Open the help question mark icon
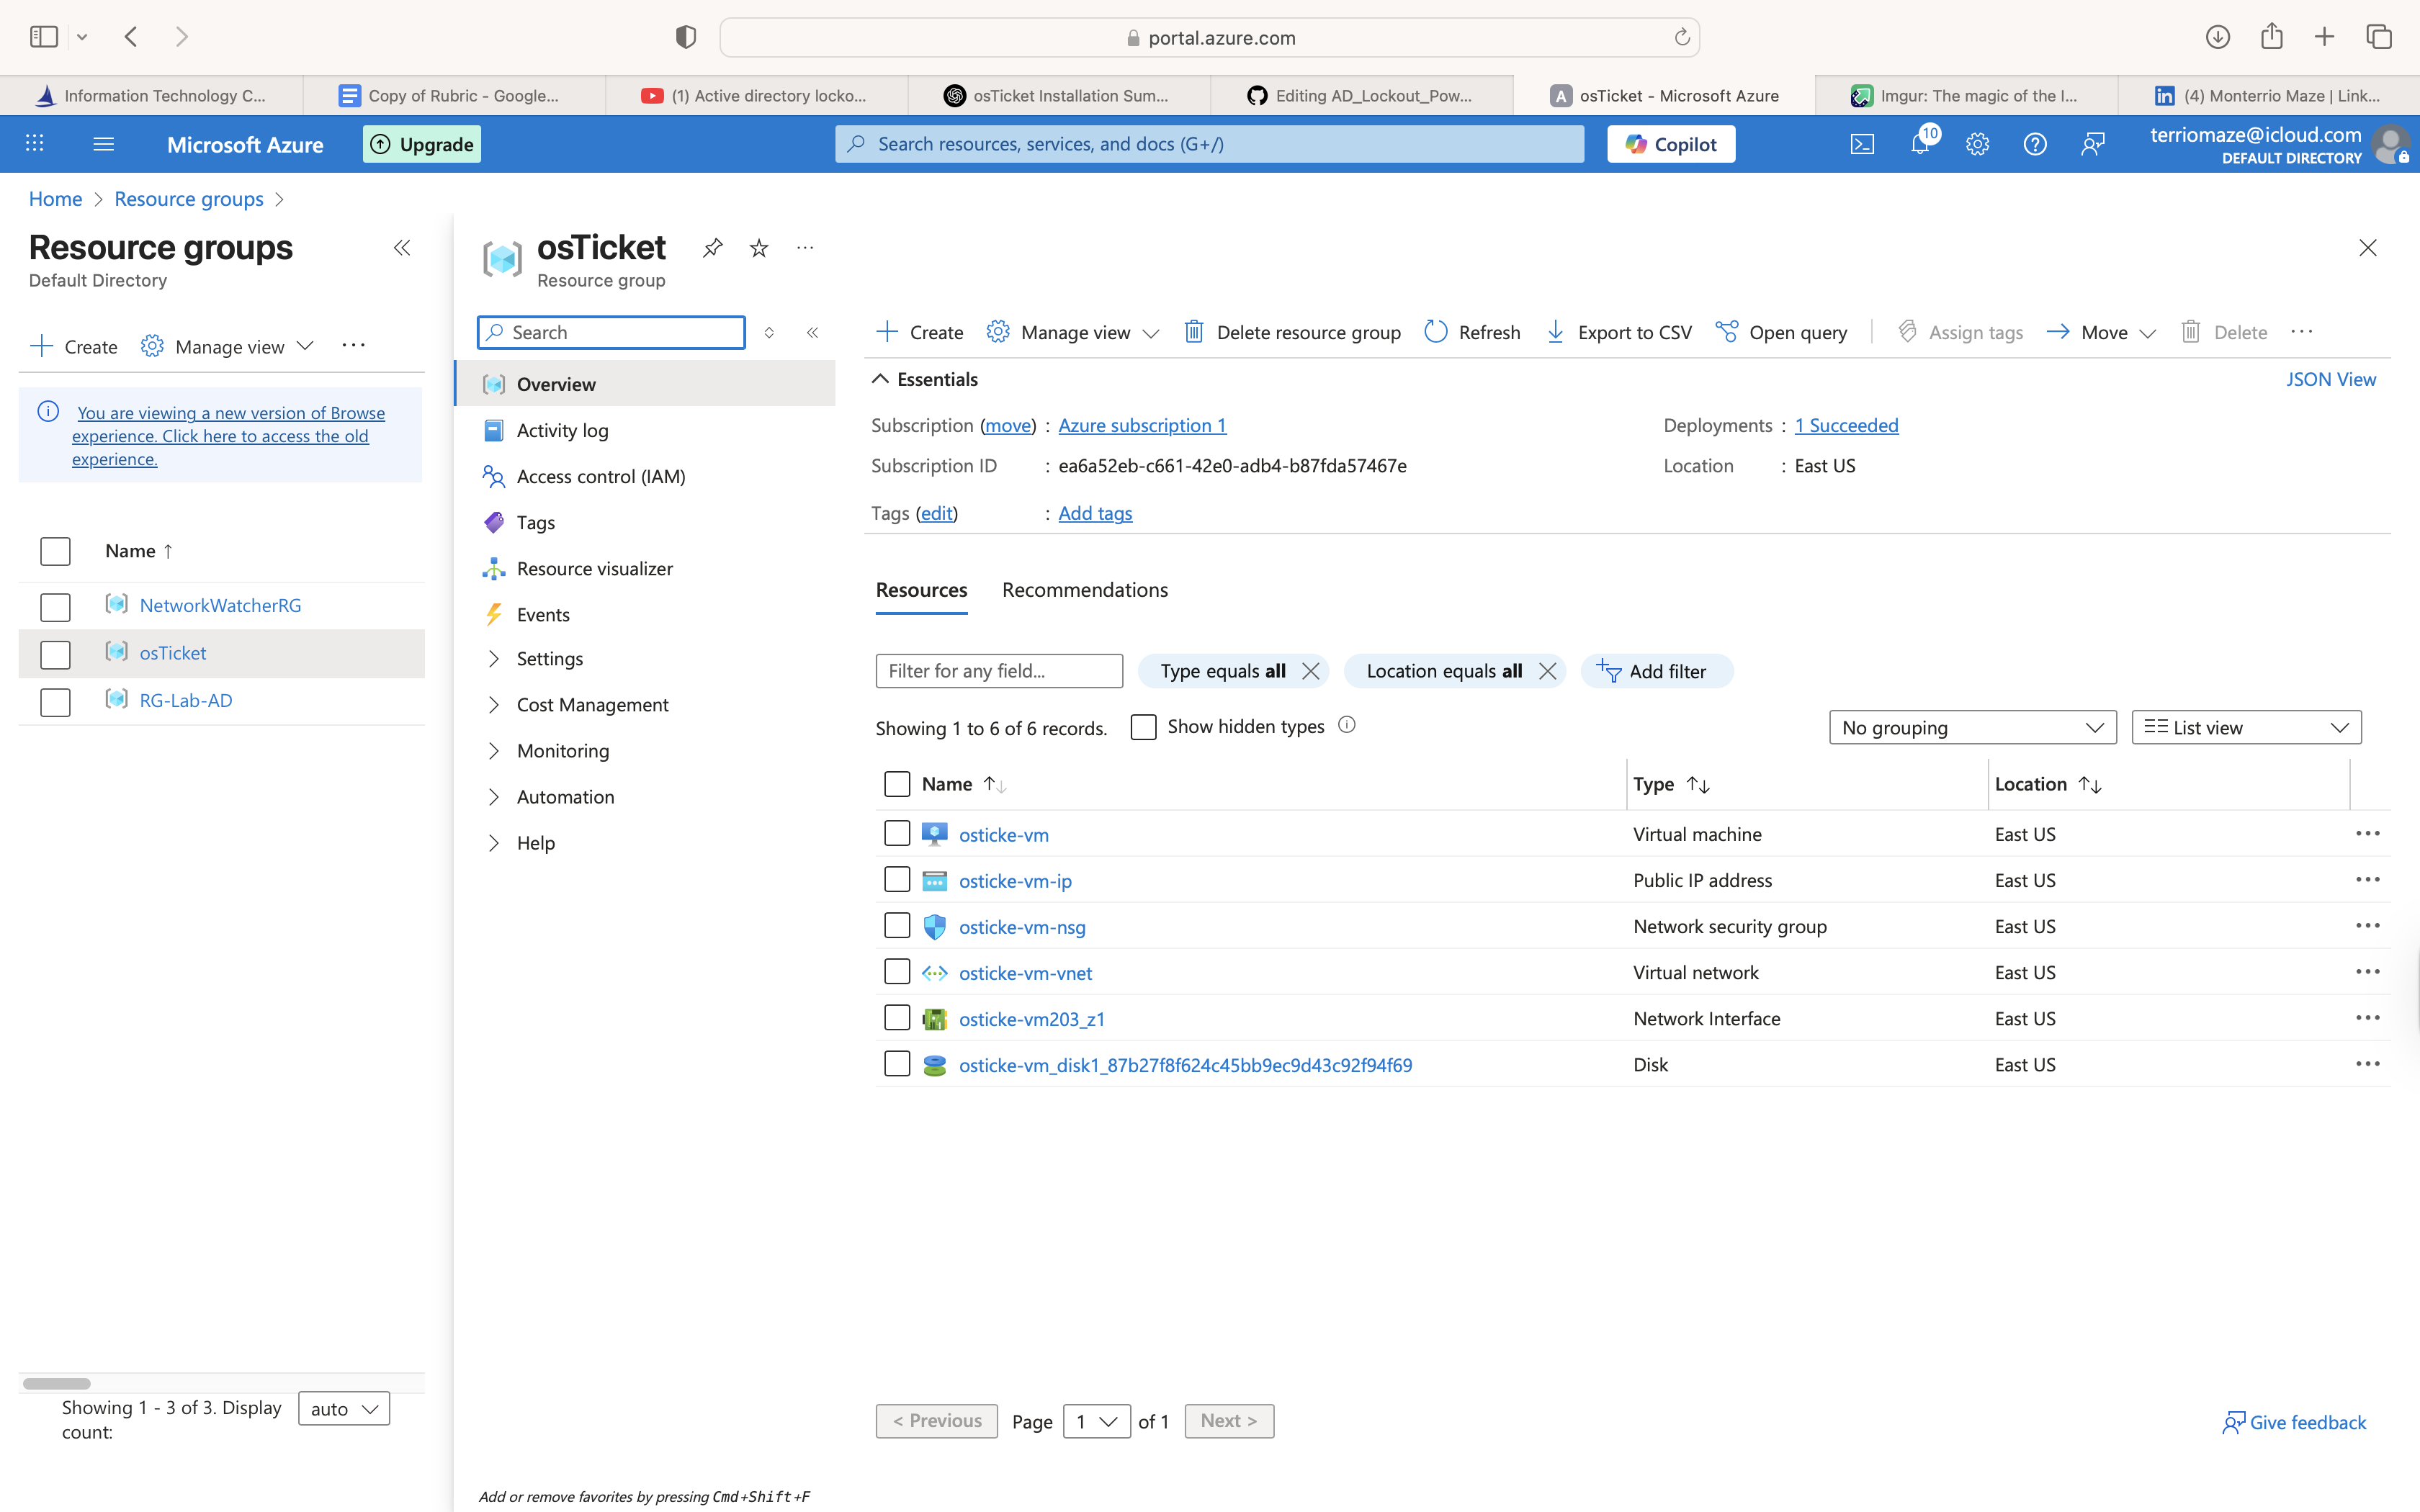Image resolution: width=2420 pixels, height=1512 pixels. (x=2034, y=144)
